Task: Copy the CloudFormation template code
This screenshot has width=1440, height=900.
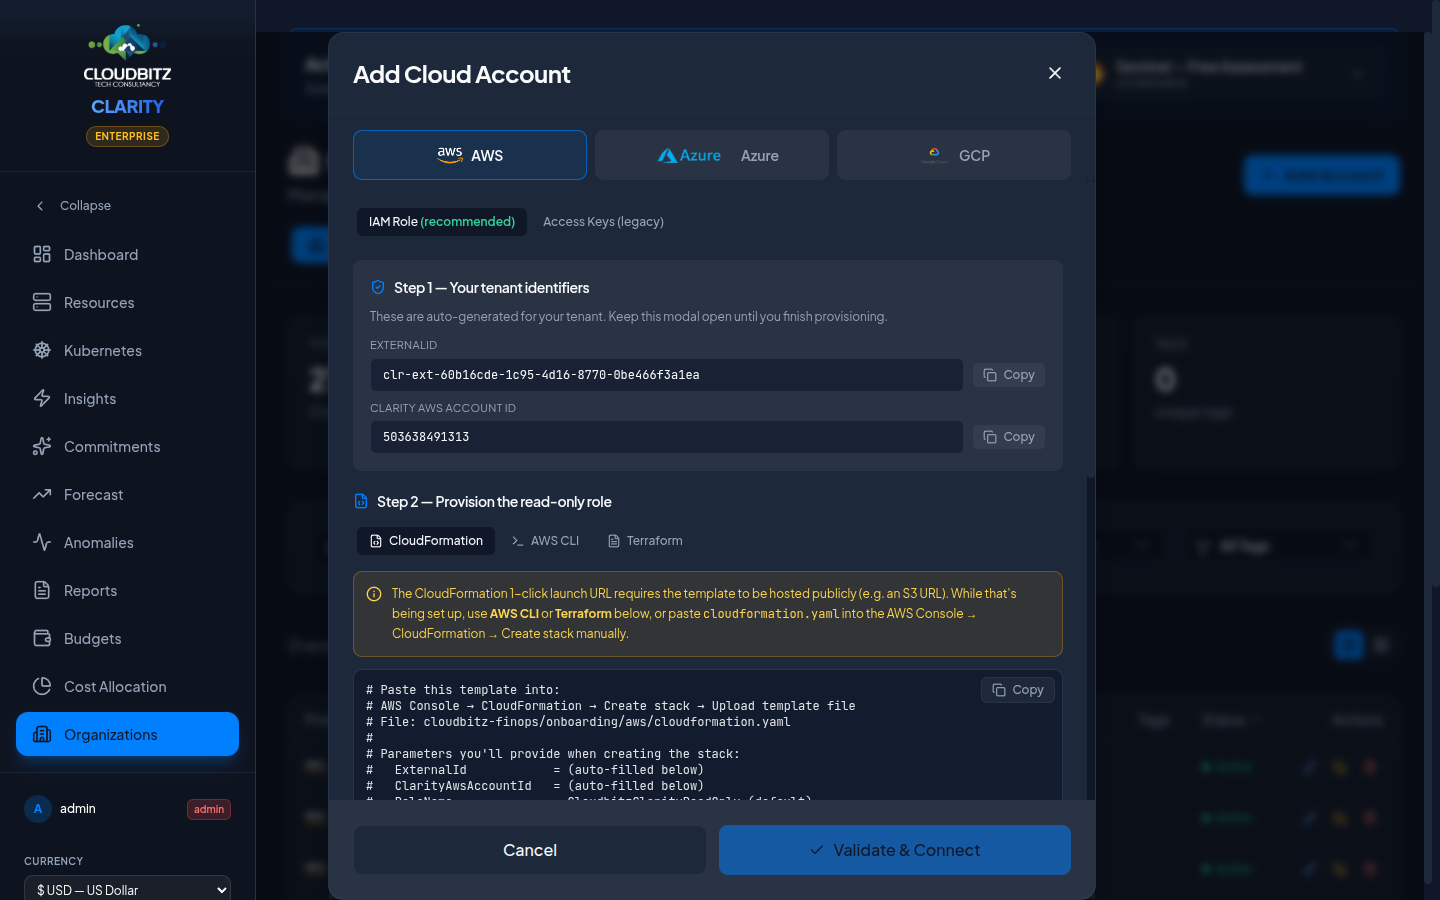Action: point(1018,690)
